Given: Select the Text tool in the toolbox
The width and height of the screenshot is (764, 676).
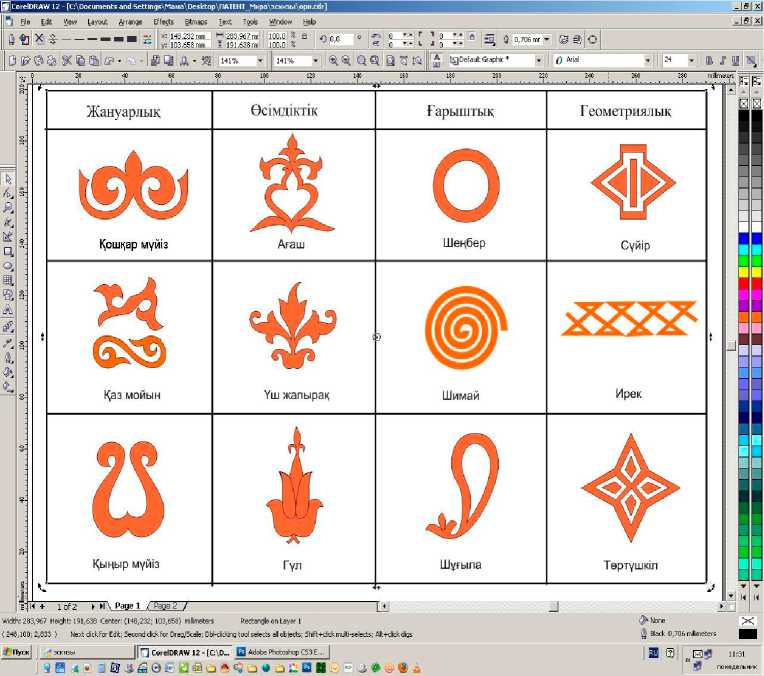Looking at the screenshot, I should point(8,310).
